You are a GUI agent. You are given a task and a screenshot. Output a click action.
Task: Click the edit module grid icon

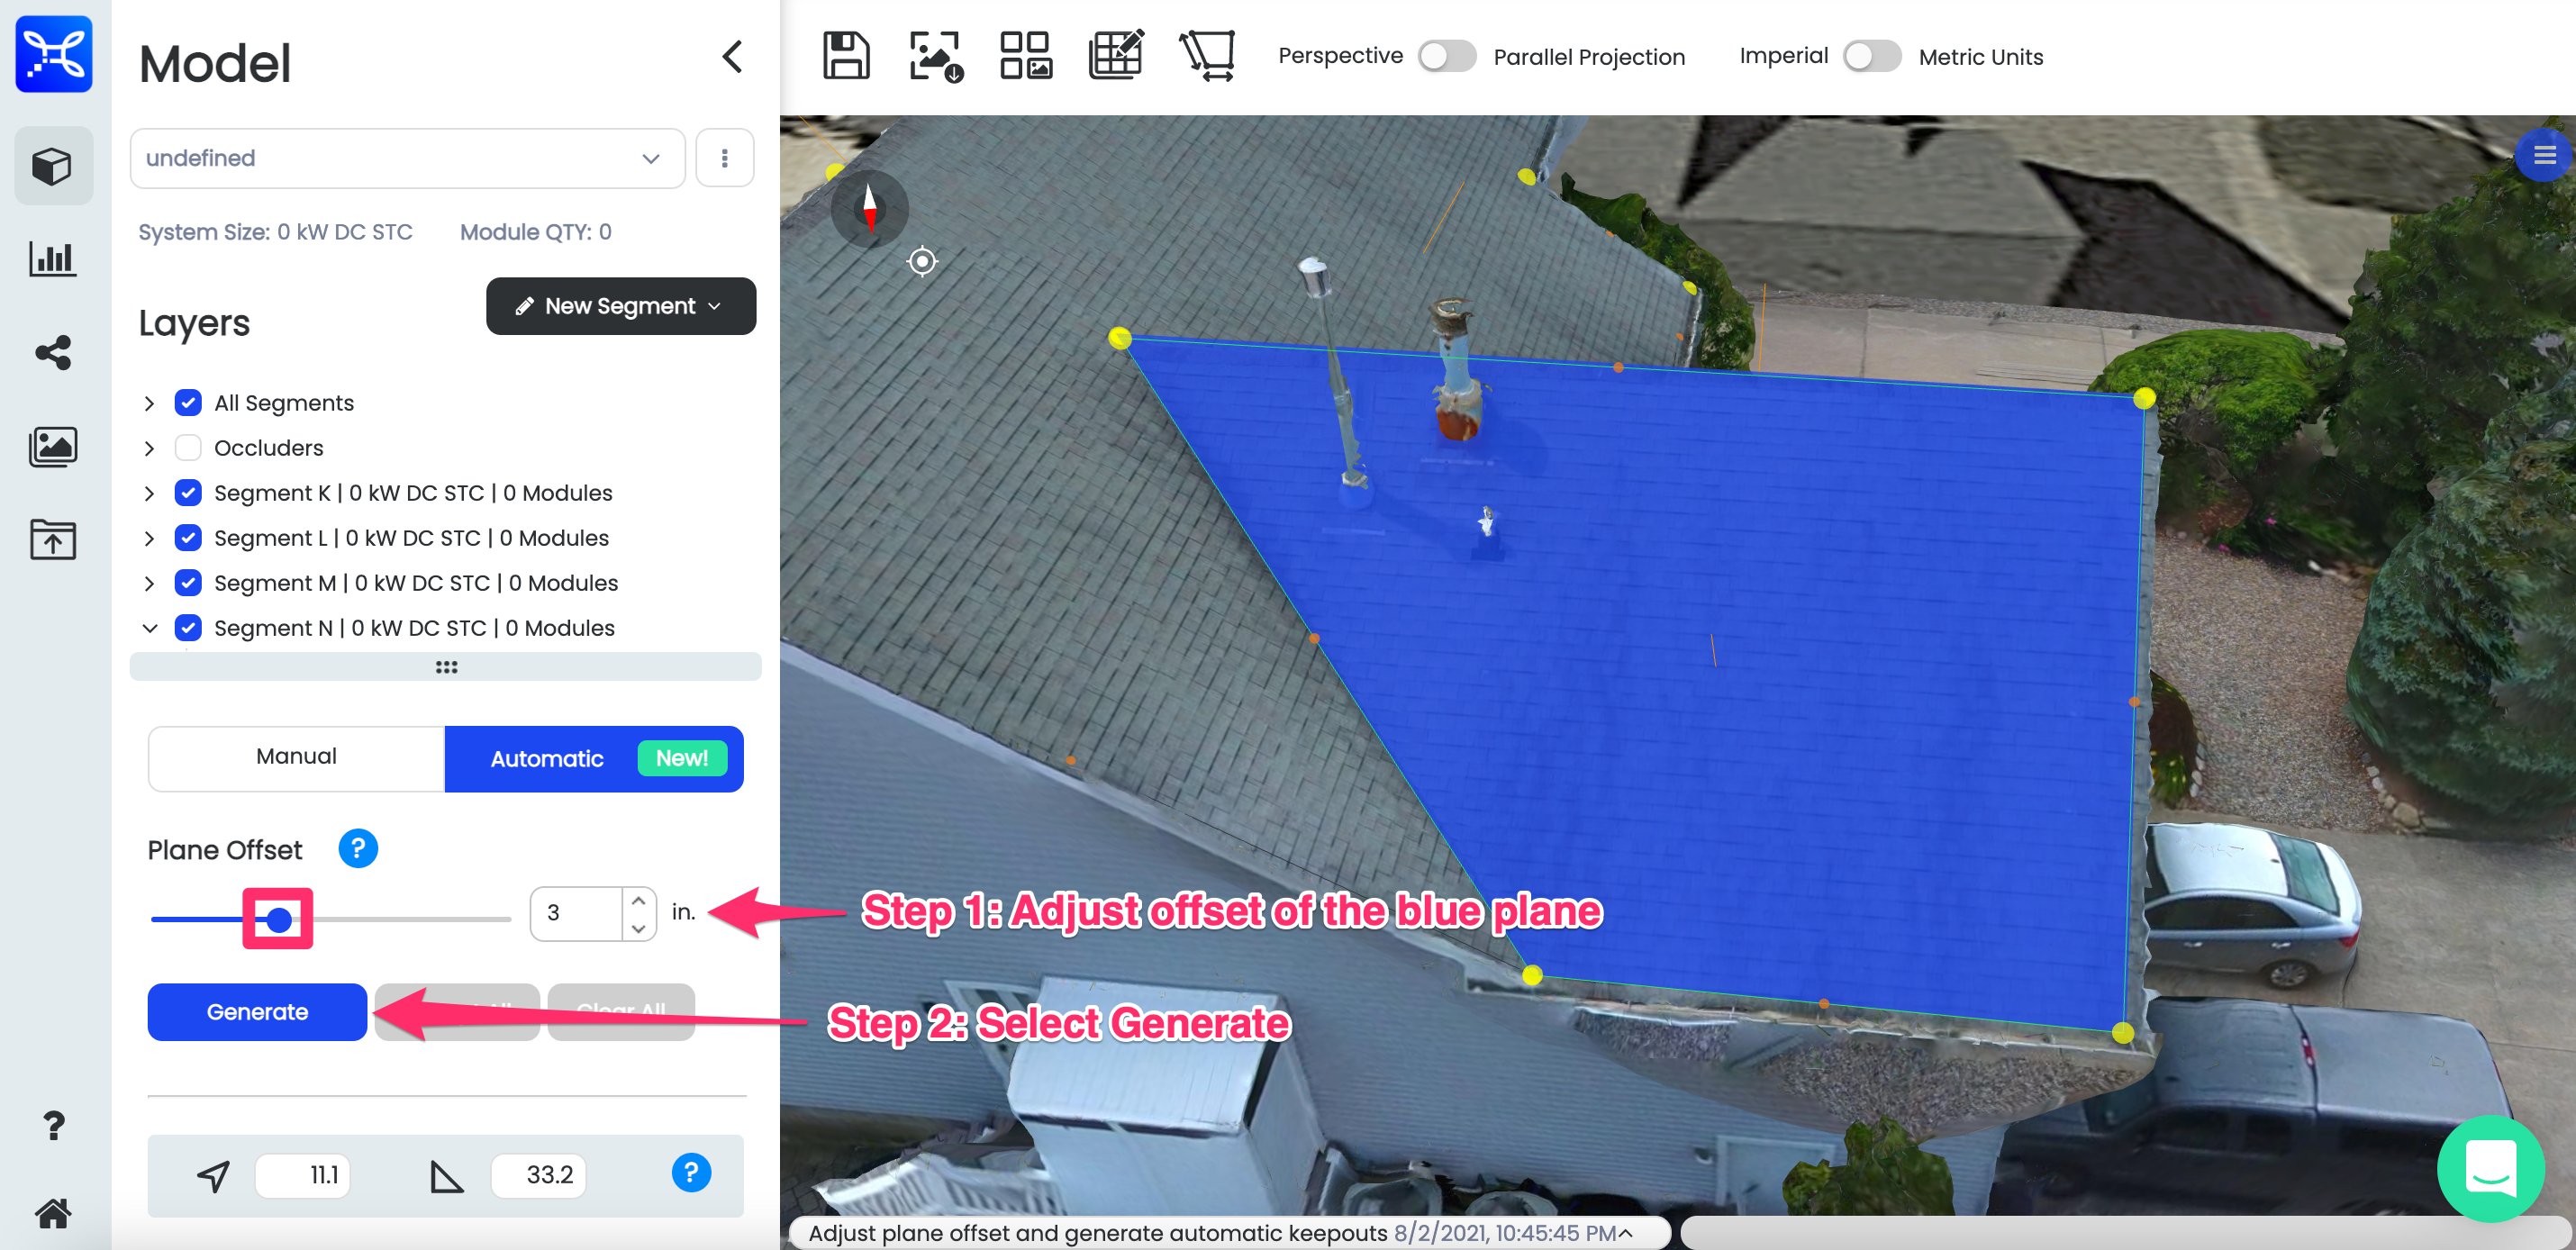click(x=1115, y=55)
